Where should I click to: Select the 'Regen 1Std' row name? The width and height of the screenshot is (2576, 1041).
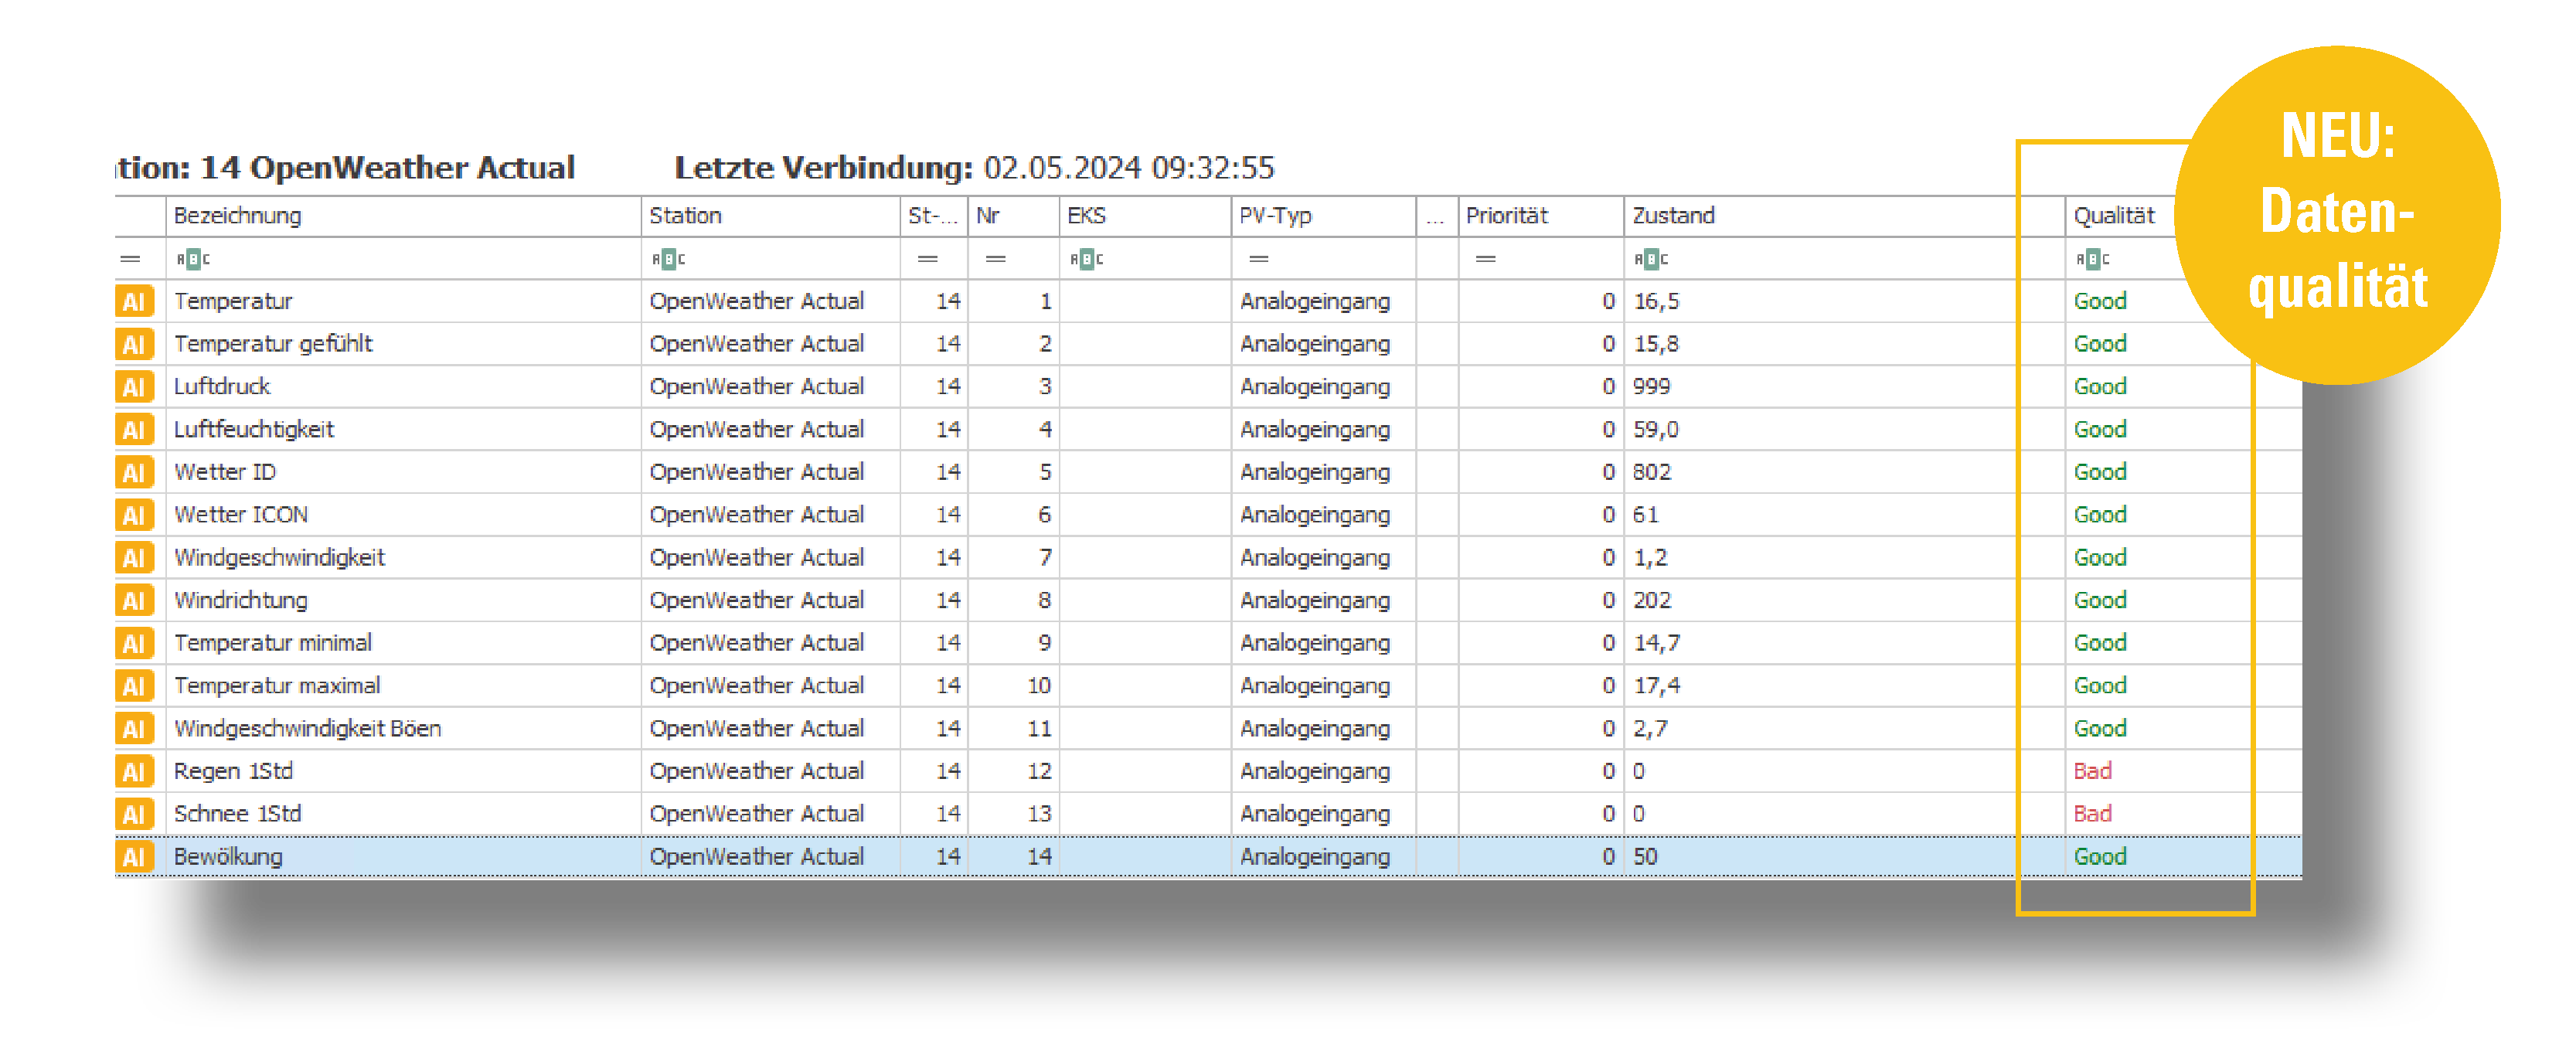pos(233,771)
